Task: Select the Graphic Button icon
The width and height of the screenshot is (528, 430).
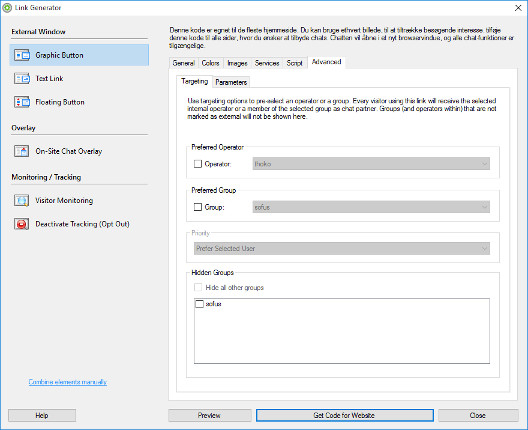Action: point(22,55)
